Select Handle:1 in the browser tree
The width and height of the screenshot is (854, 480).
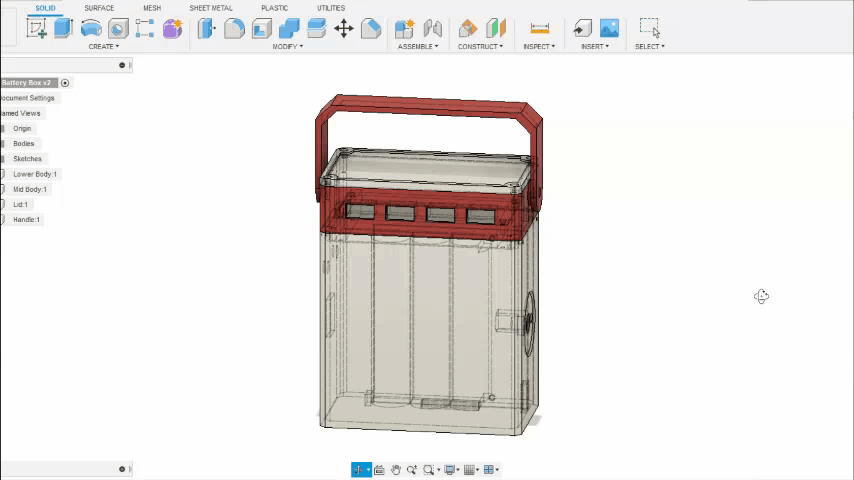(27, 219)
